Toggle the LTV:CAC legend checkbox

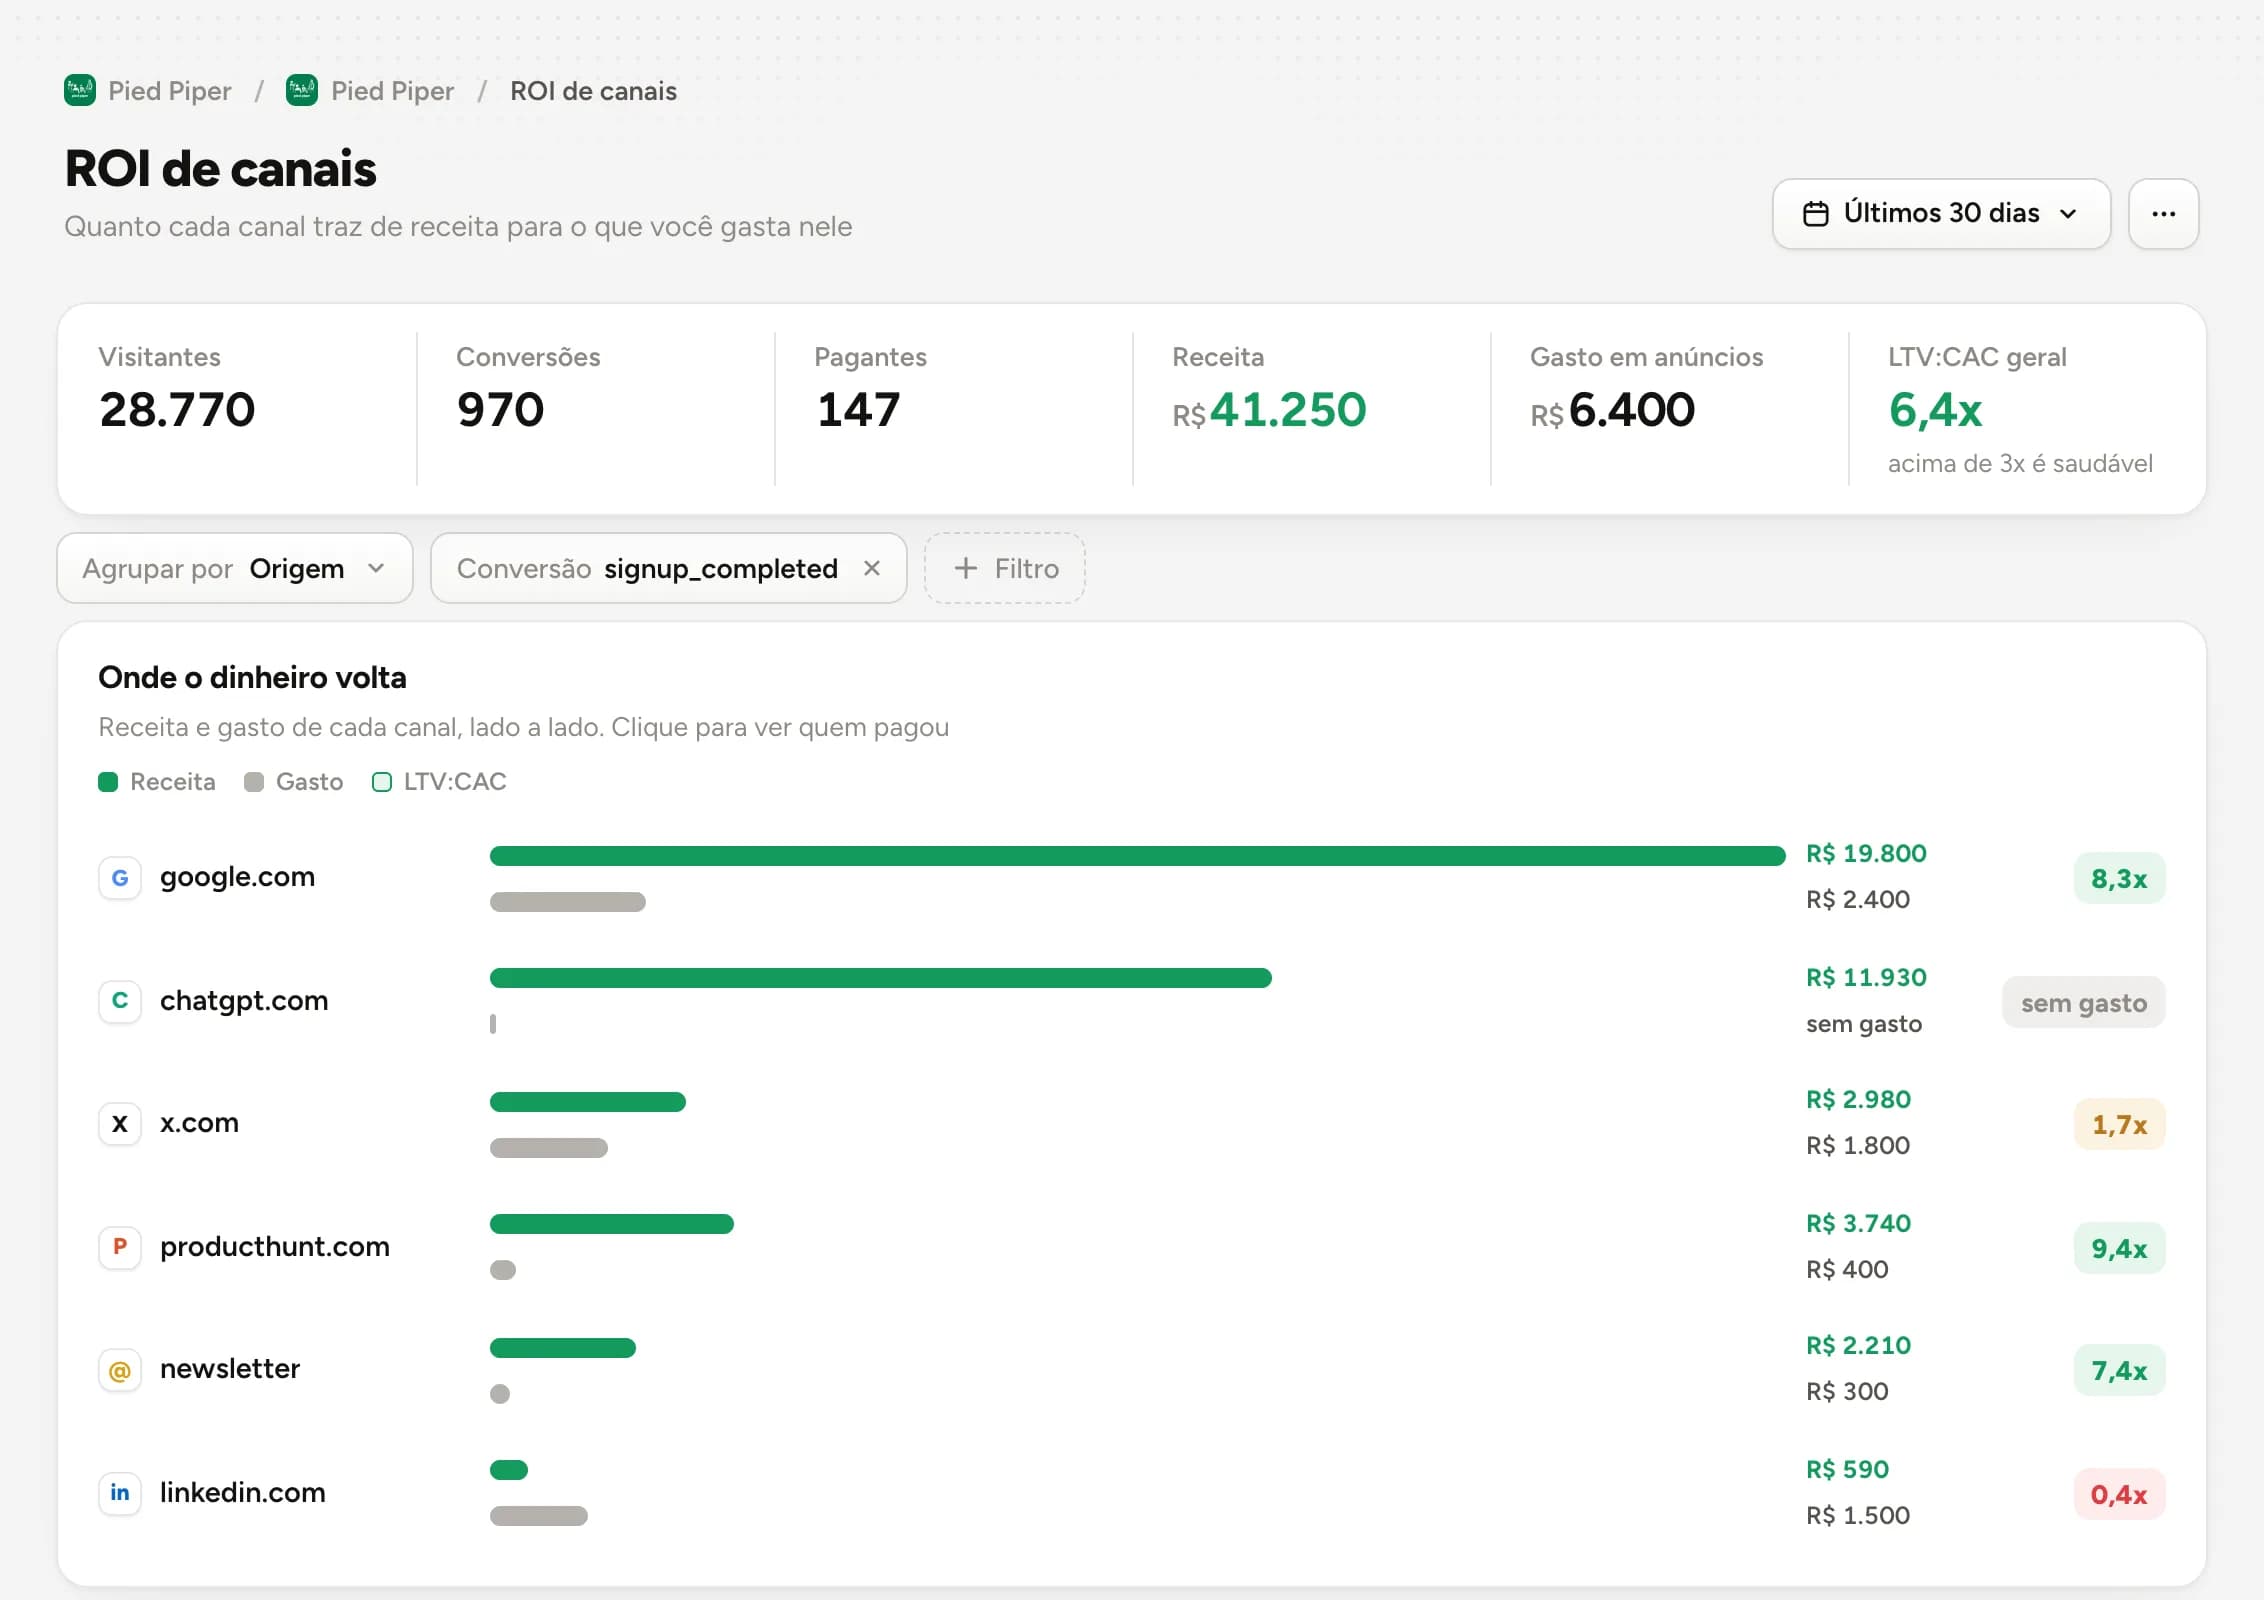tap(382, 782)
